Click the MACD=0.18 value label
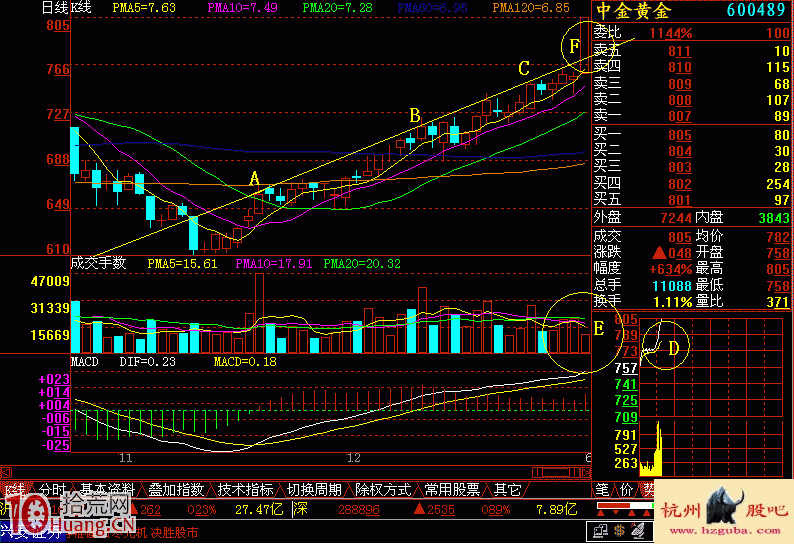Viewport: 794px width, 544px height. coord(245,362)
